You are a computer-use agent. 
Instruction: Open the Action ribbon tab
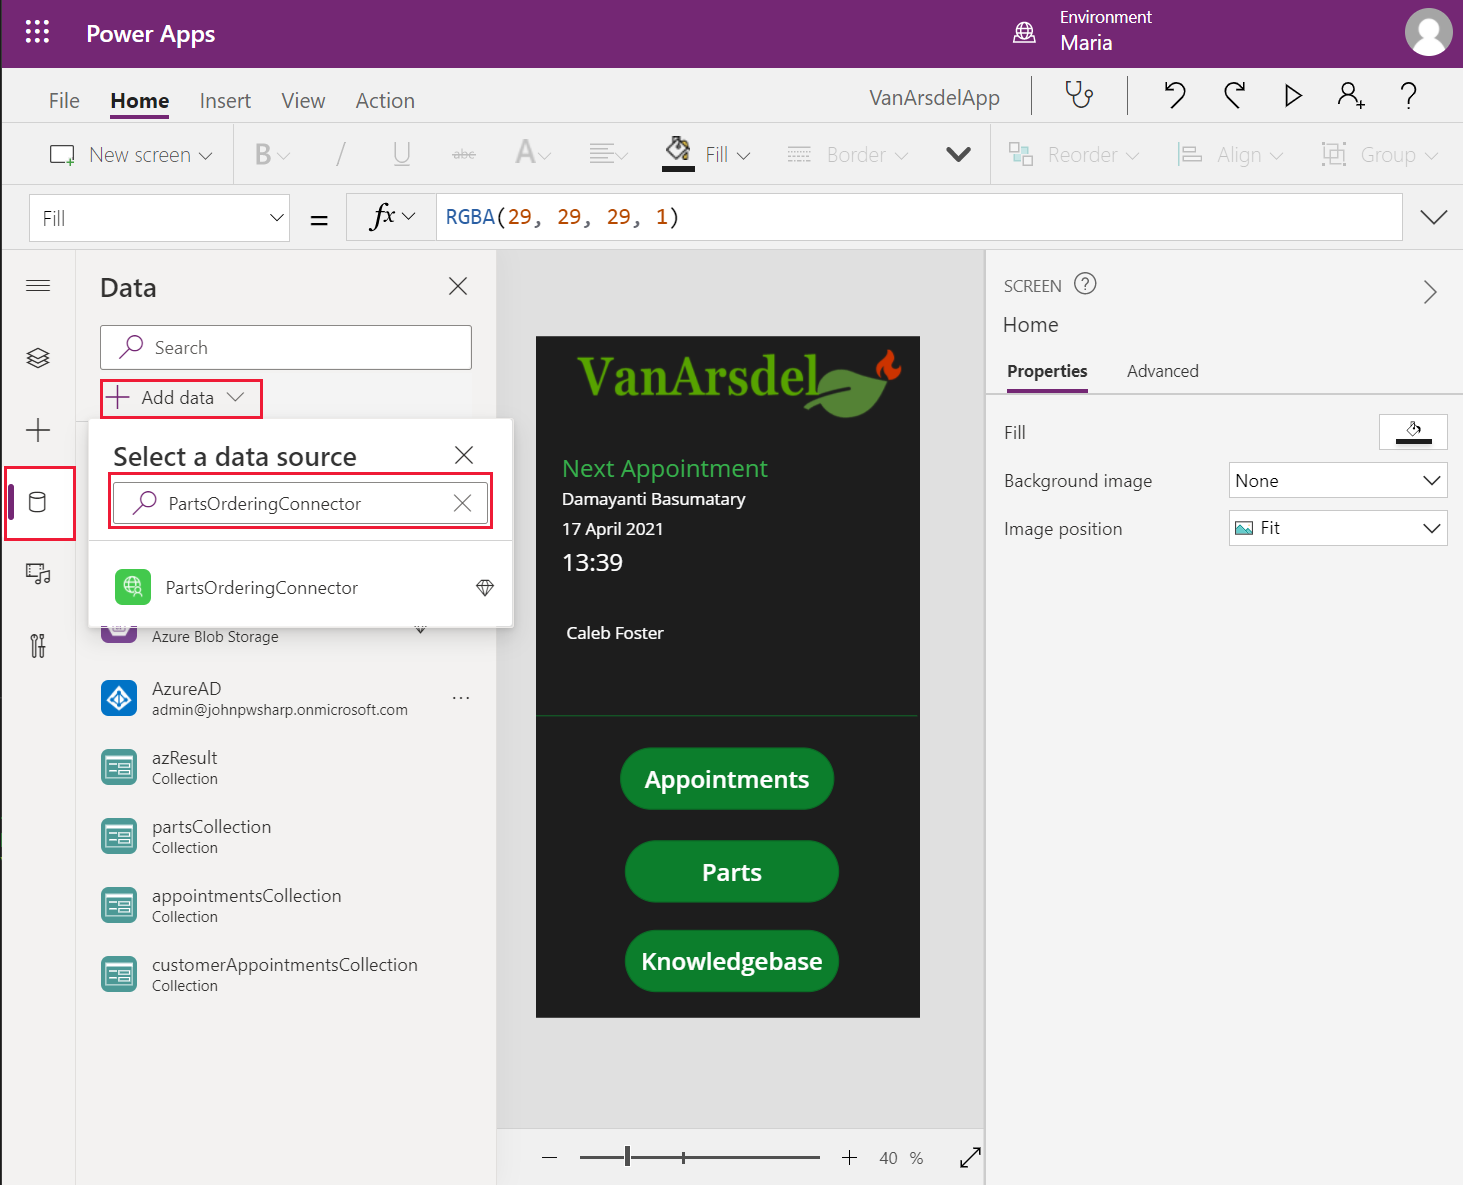pos(385,101)
